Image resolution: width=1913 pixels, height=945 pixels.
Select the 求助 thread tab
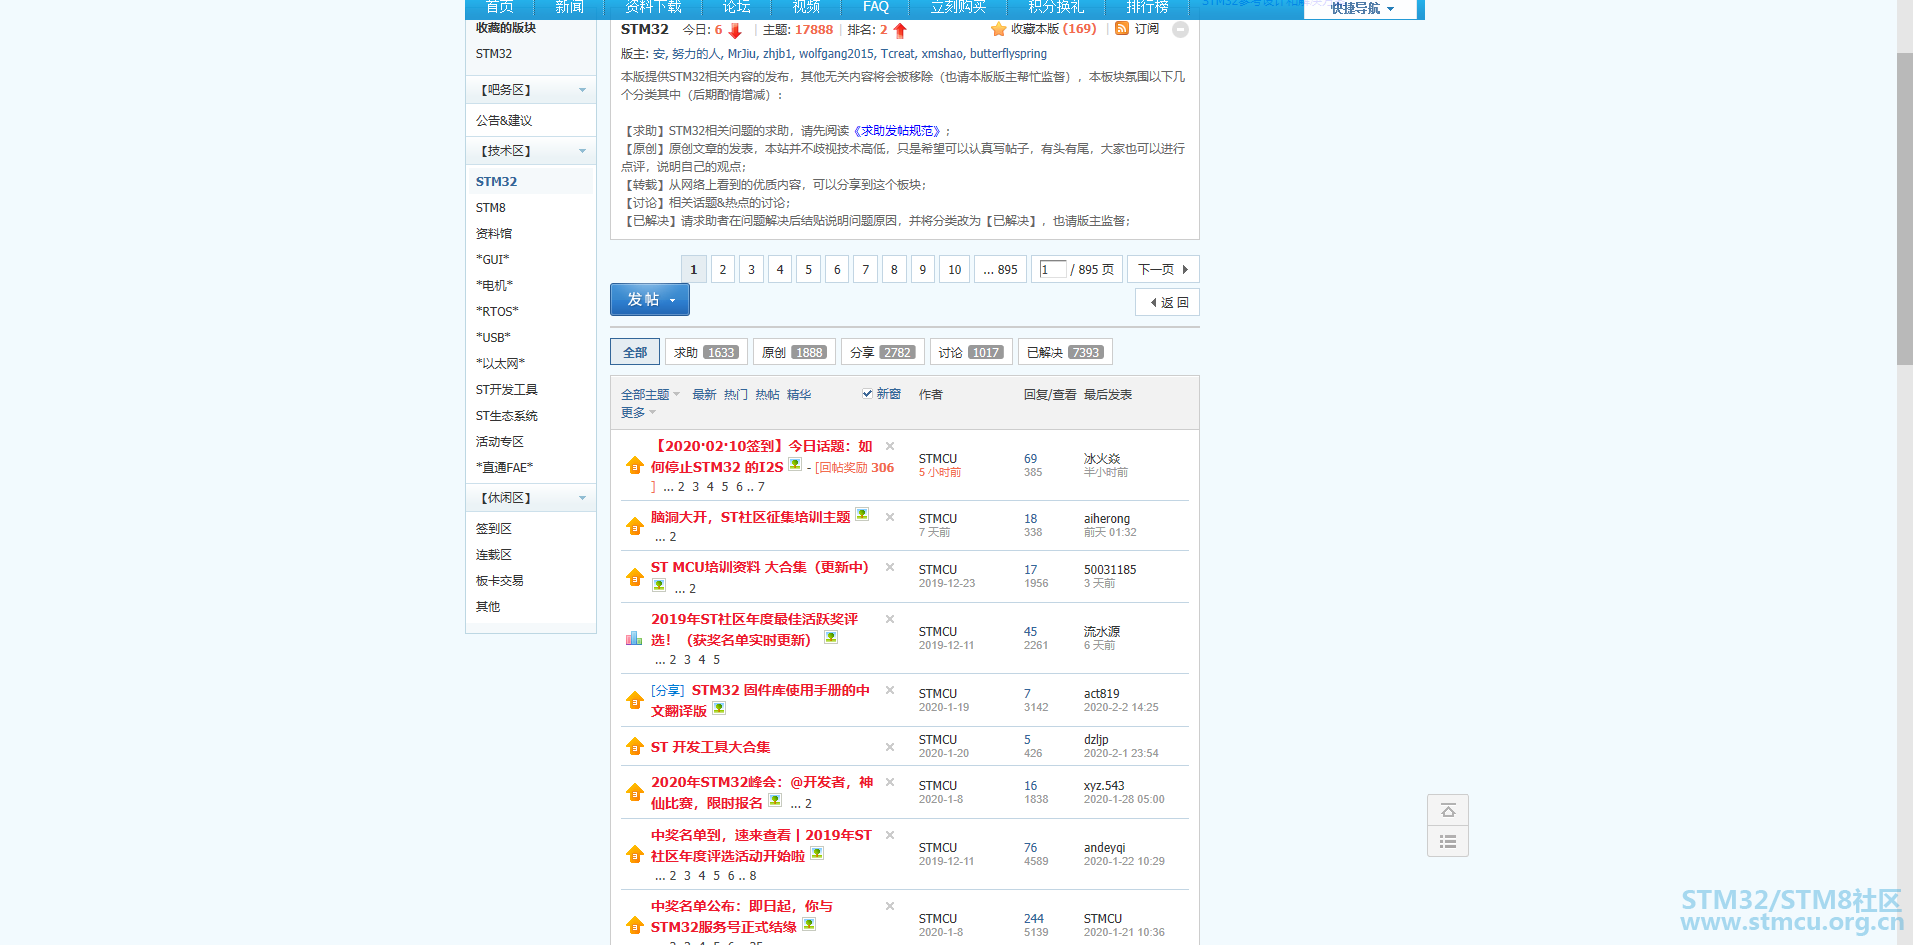coord(706,353)
